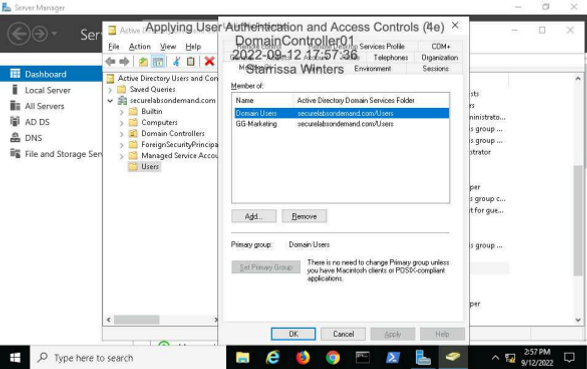Image resolution: width=587 pixels, height=369 pixels.
Task: Expand Saved Queries tree node
Action: coord(110,90)
